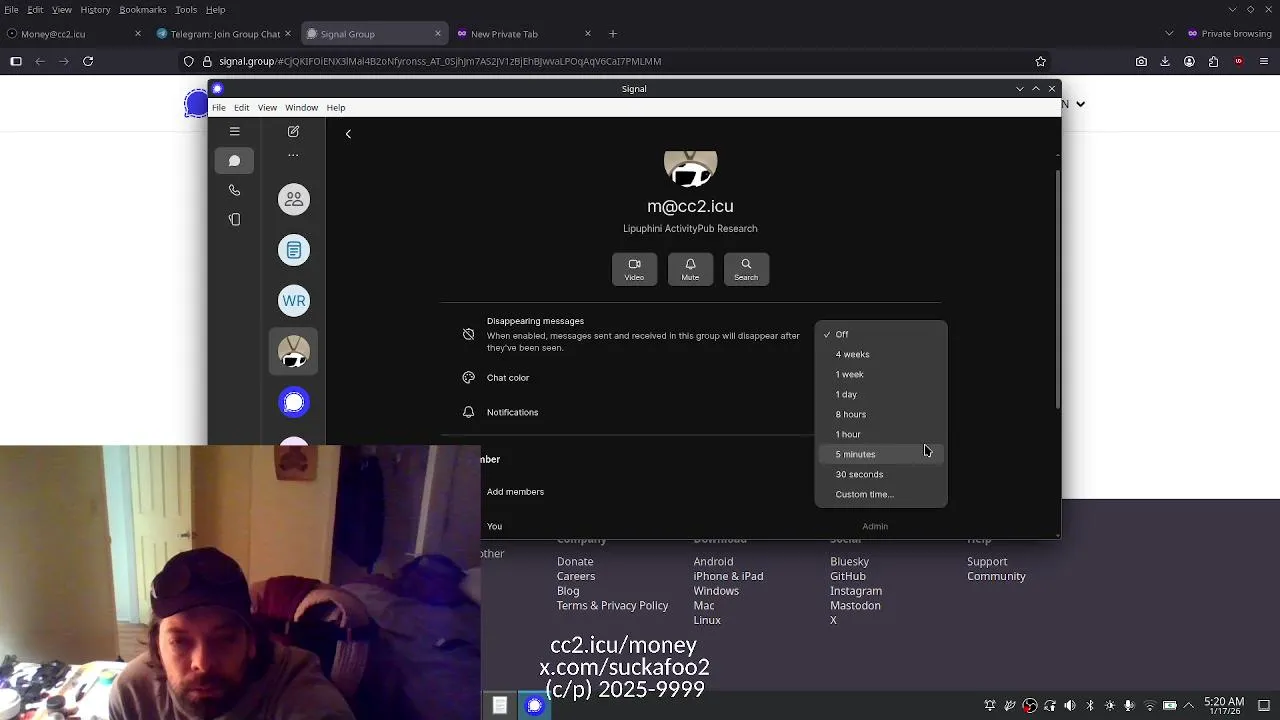1280x720 pixels.
Task: Go back with the left chevron
Action: click(x=348, y=134)
